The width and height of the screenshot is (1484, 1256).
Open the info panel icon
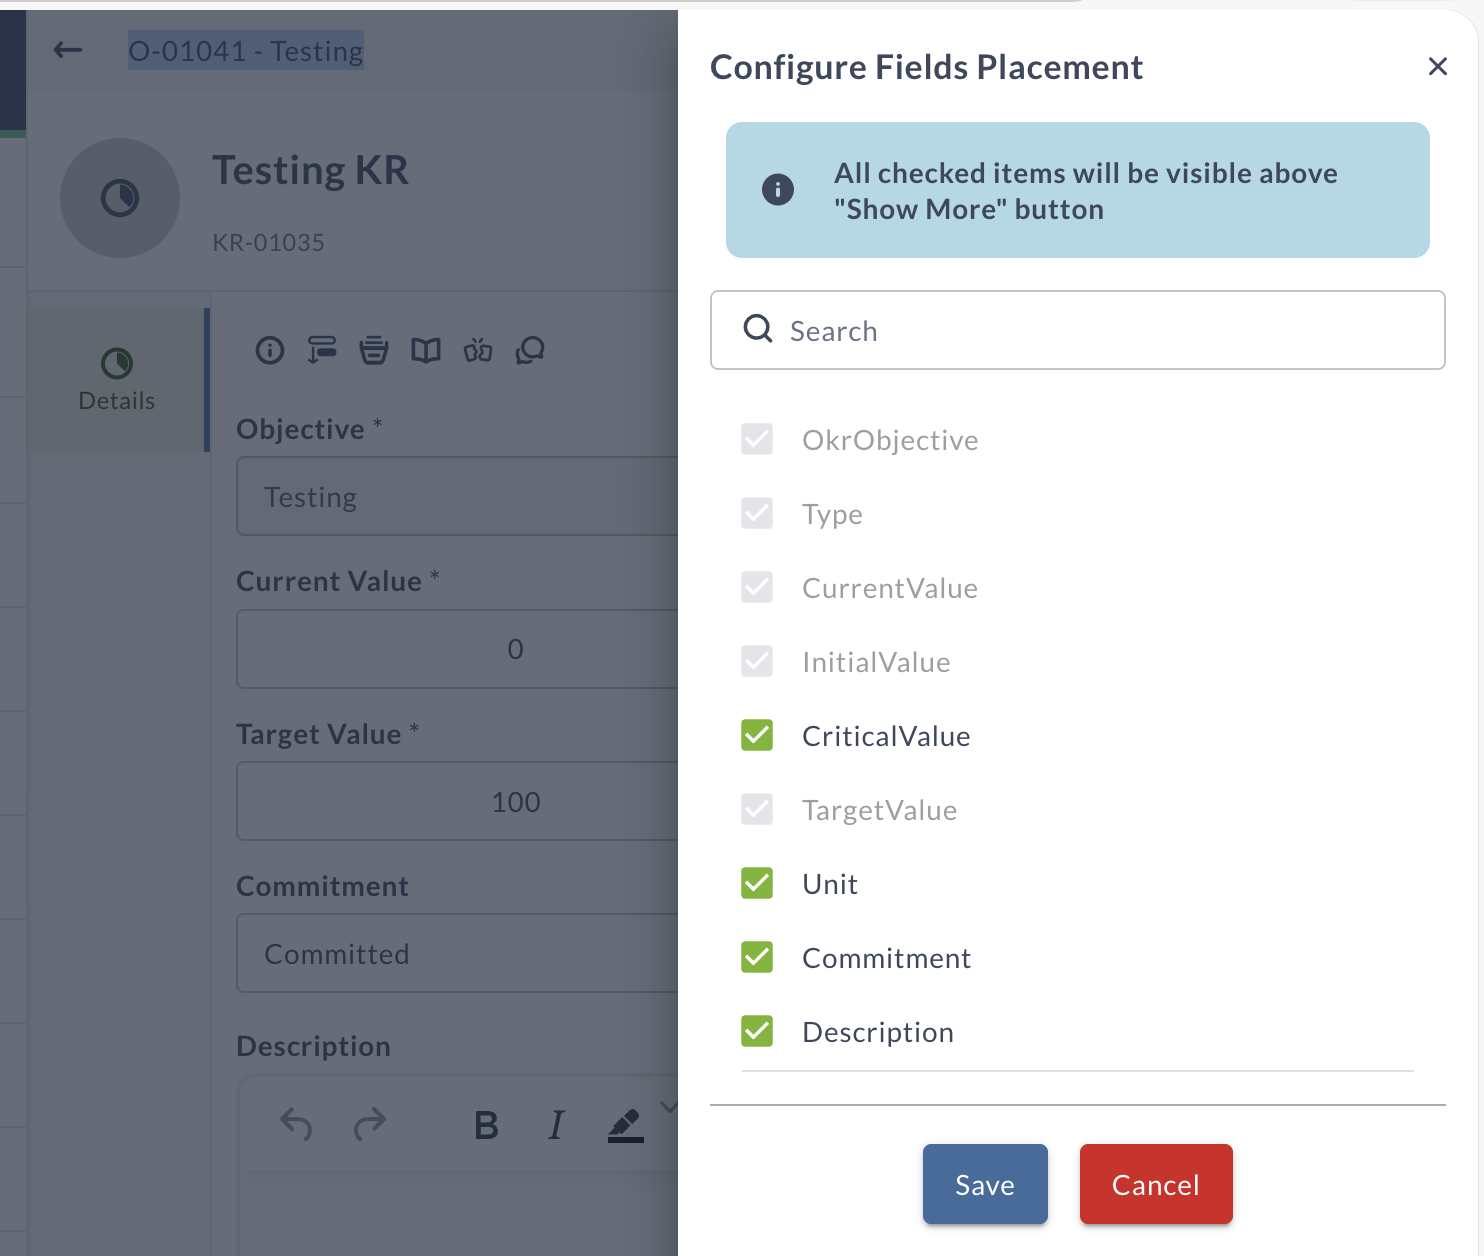coord(270,350)
